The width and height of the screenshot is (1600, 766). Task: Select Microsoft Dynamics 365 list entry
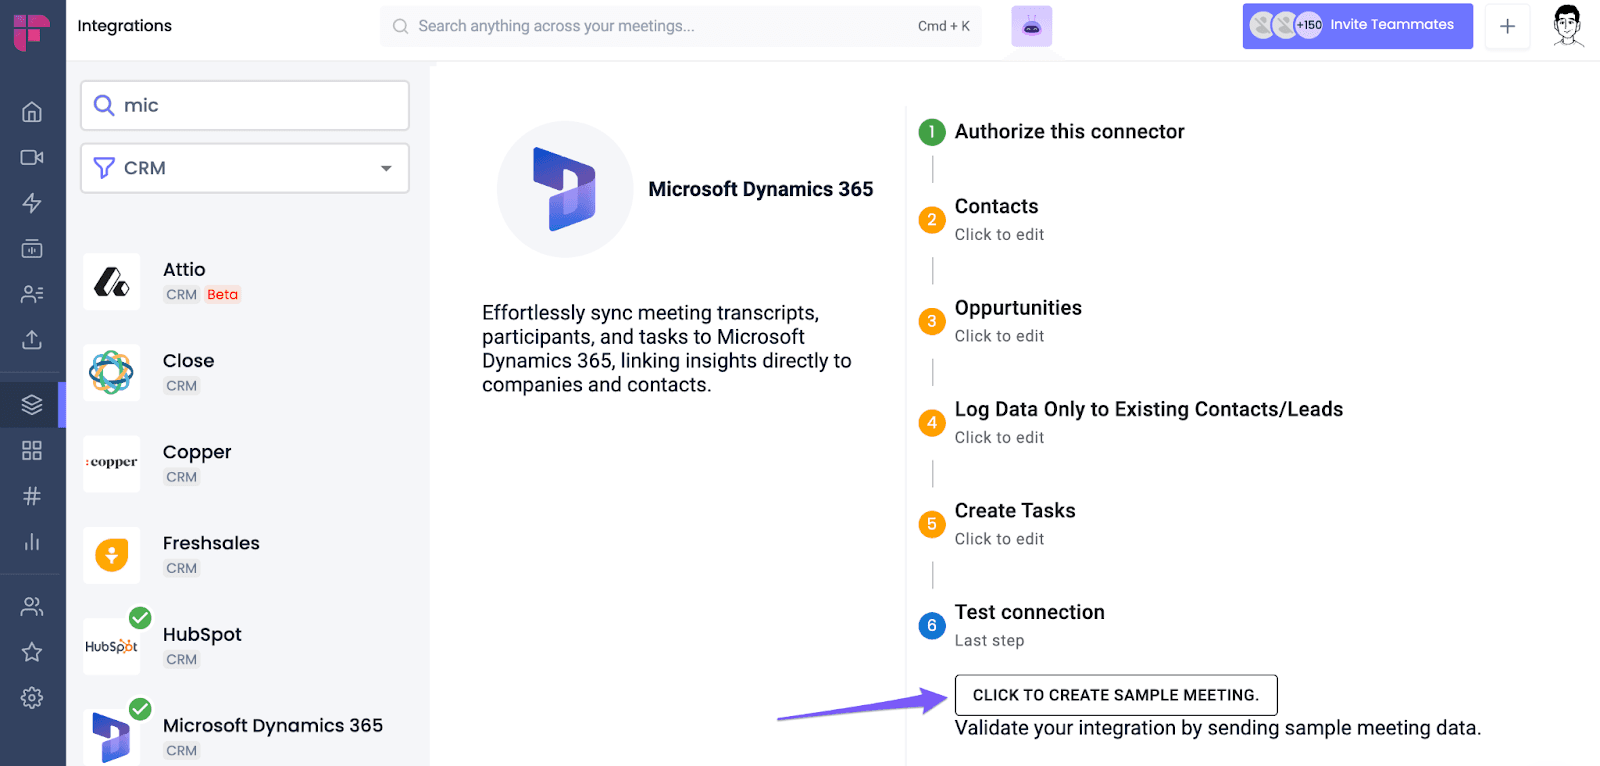click(273, 726)
